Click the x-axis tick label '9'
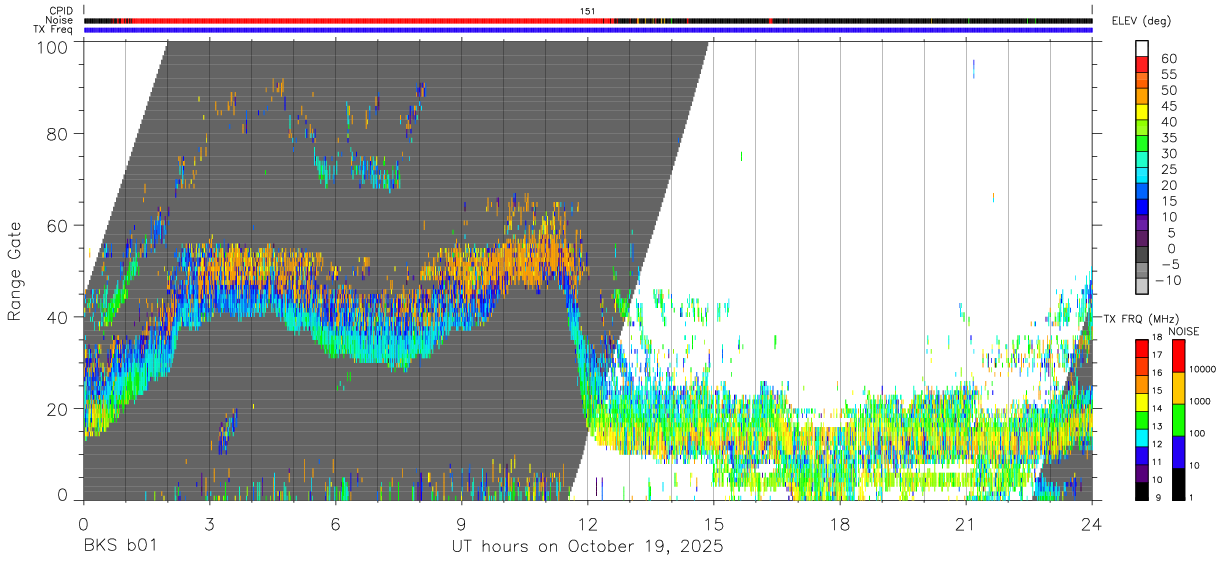 pos(461,523)
